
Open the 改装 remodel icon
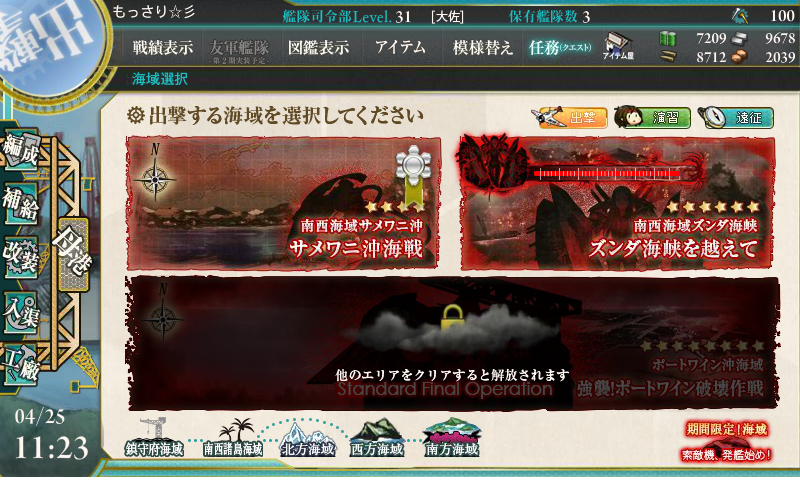point(21,258)
